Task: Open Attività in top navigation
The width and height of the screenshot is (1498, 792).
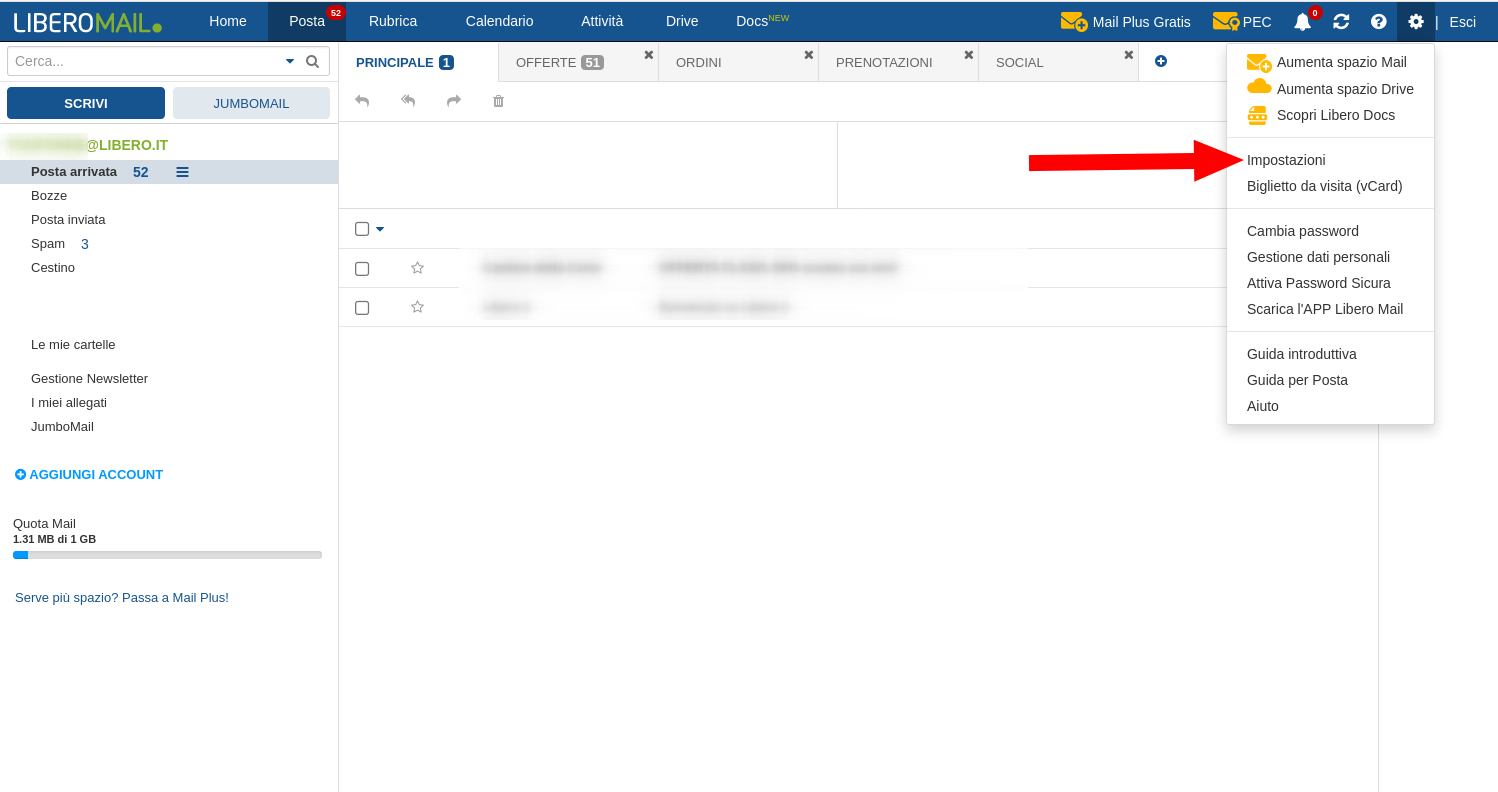Action: tap(602, 21)
